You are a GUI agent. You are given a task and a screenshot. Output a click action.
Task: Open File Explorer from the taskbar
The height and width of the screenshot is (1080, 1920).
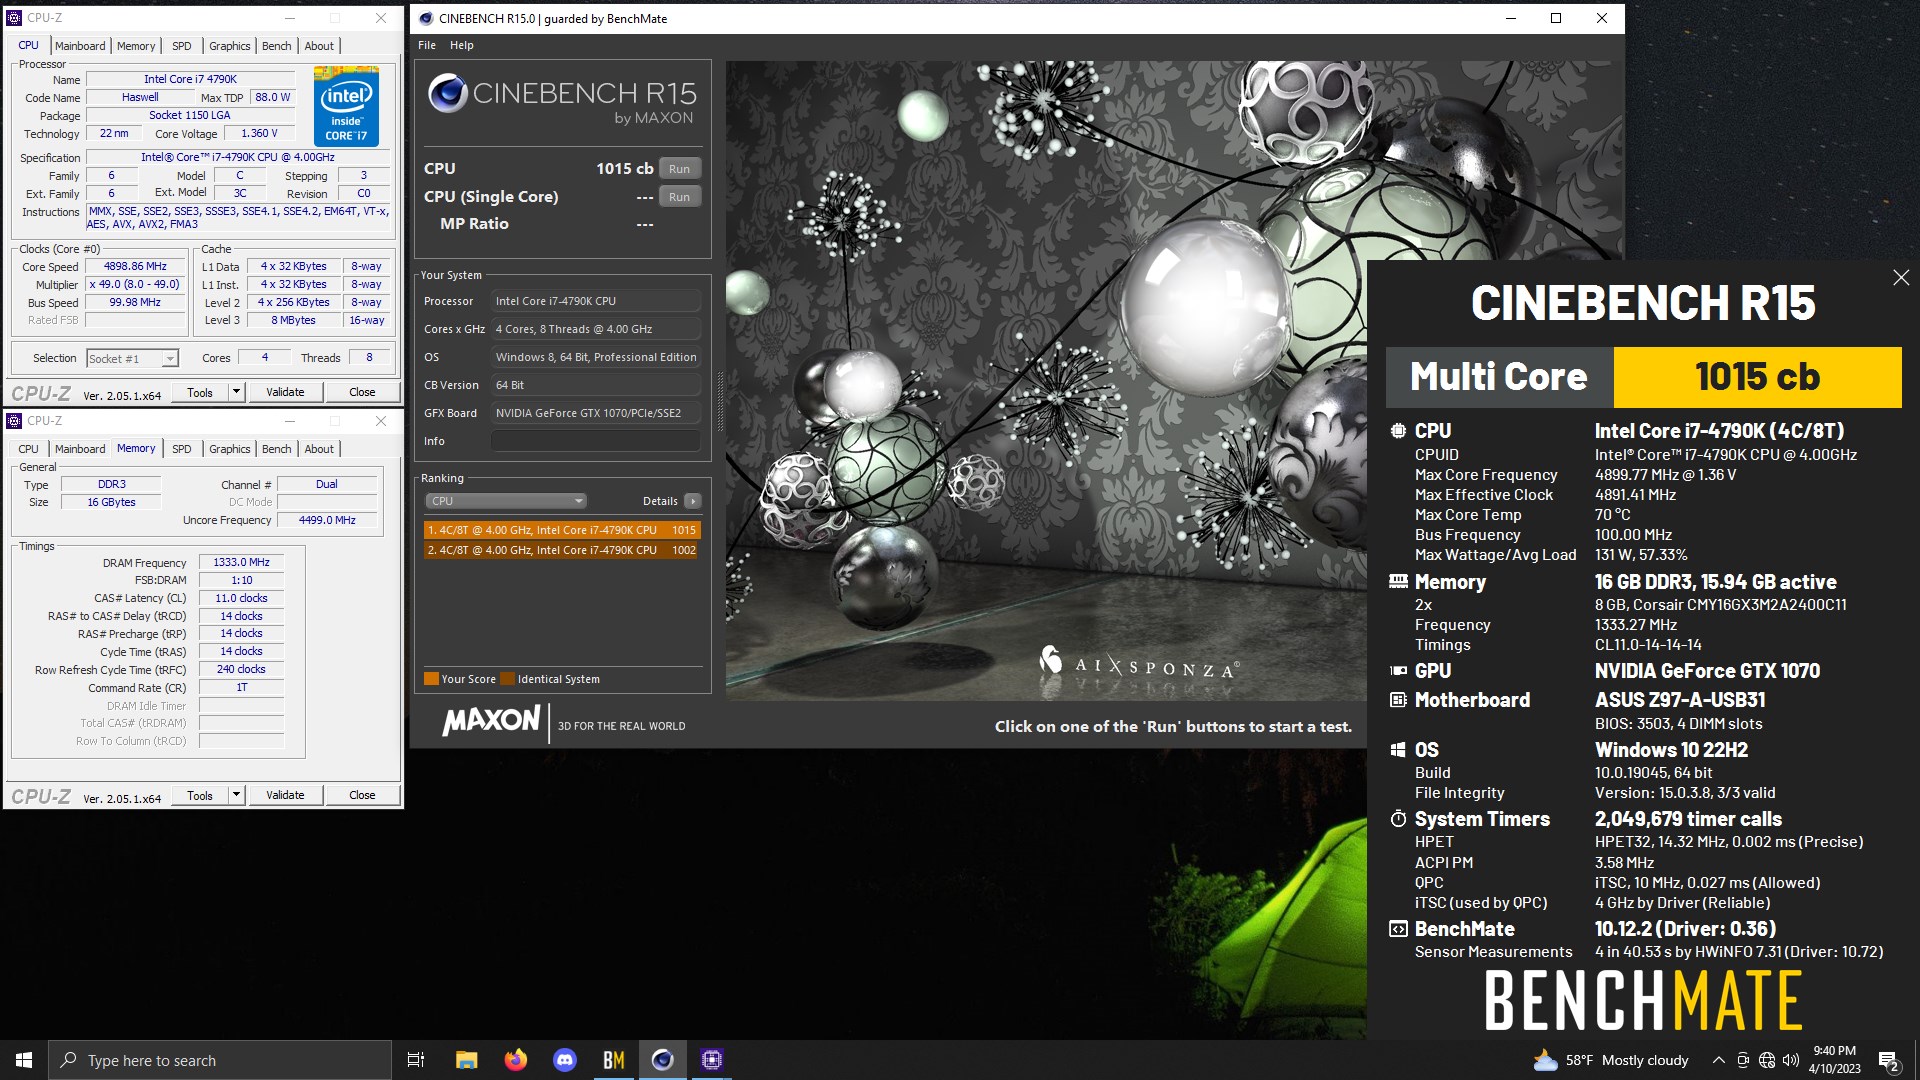(x=466, y=1060)
